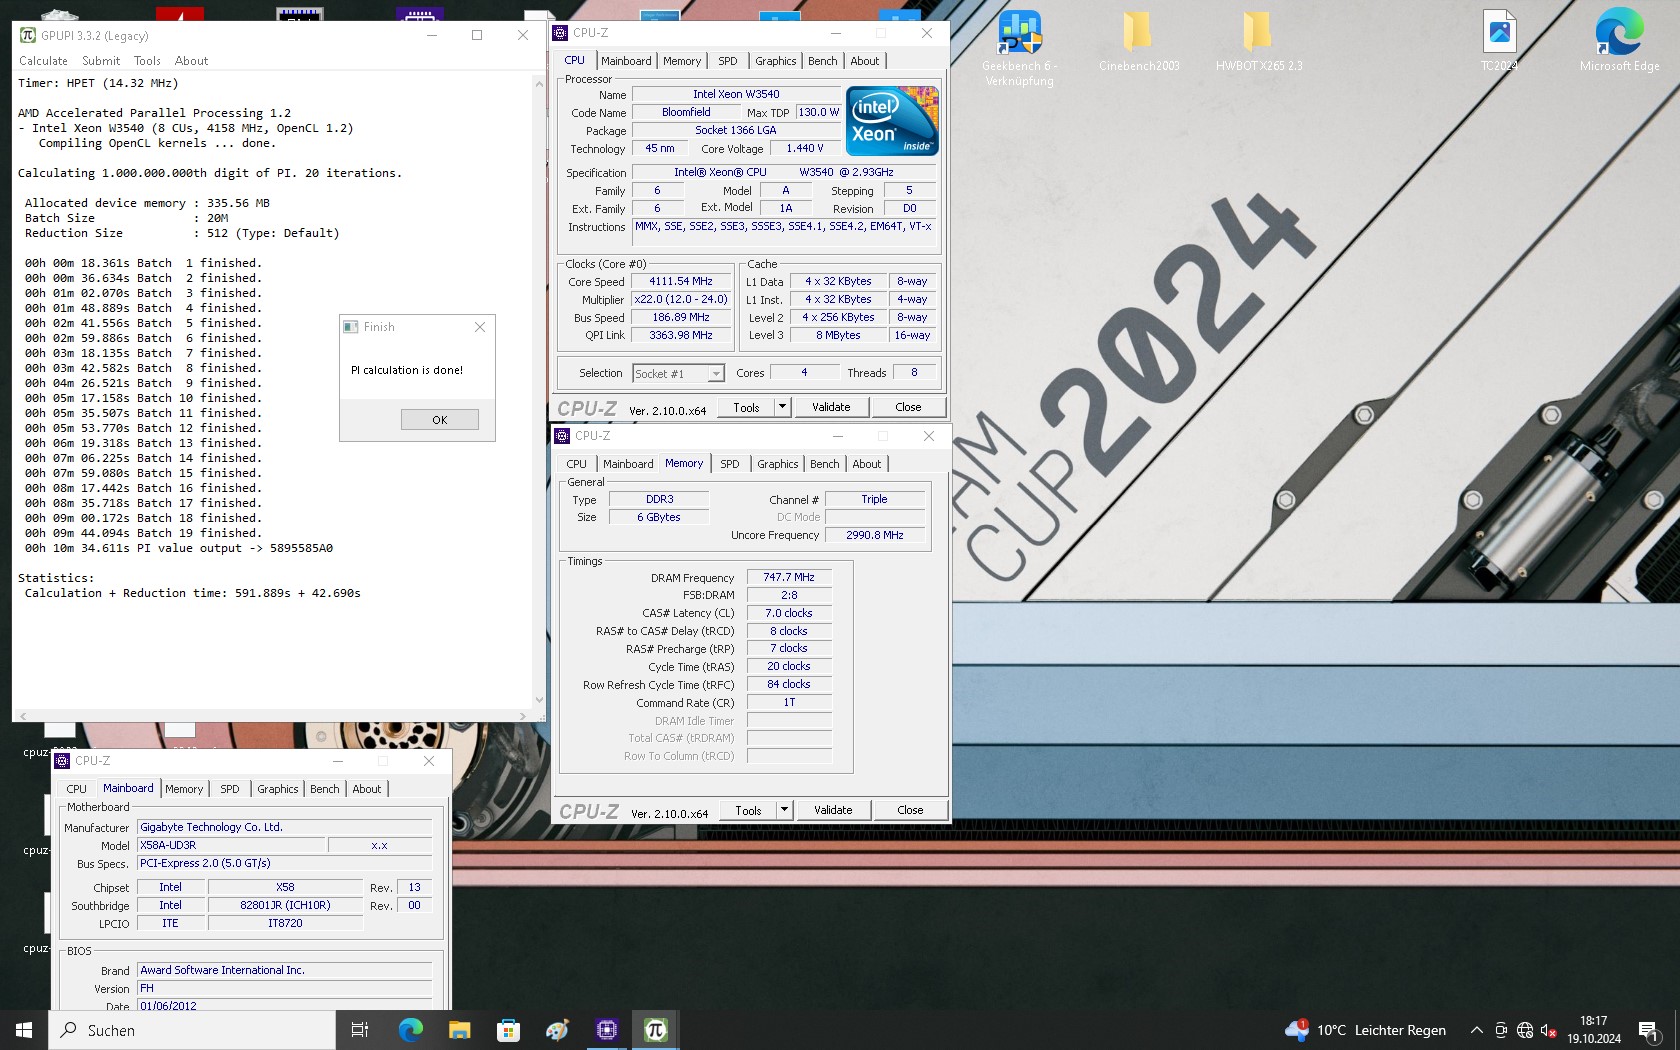The image size is (1680, 1050).
Task: Open About tab in top CPU-Z
Action: [x=865, y=61]
